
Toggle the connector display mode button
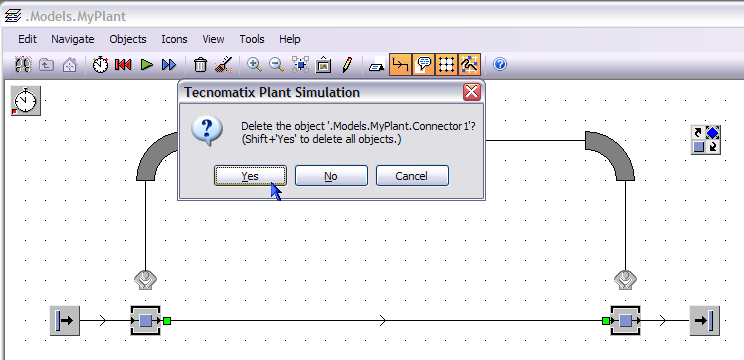[x=400, y=65]
